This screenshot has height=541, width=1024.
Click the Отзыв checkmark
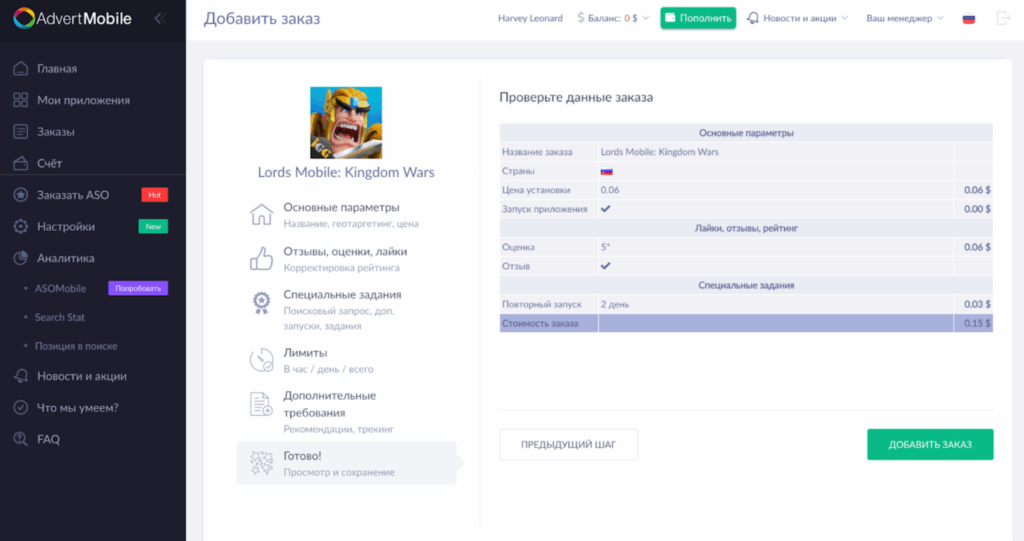[605, 266]
